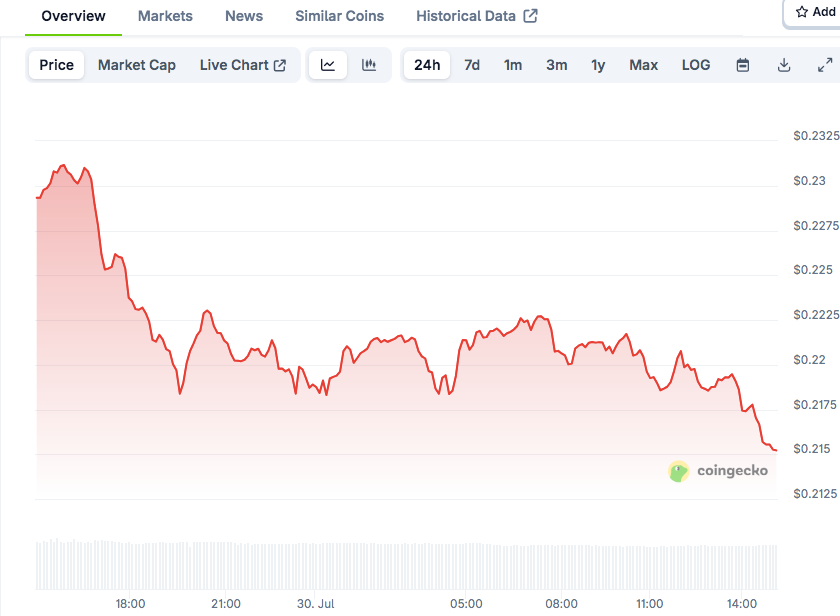Image resolution: width=840 pixels, height=616 pixels.
Task: Switch to line chart view icon
Action: pyautogui.click(x=328, y=65)
